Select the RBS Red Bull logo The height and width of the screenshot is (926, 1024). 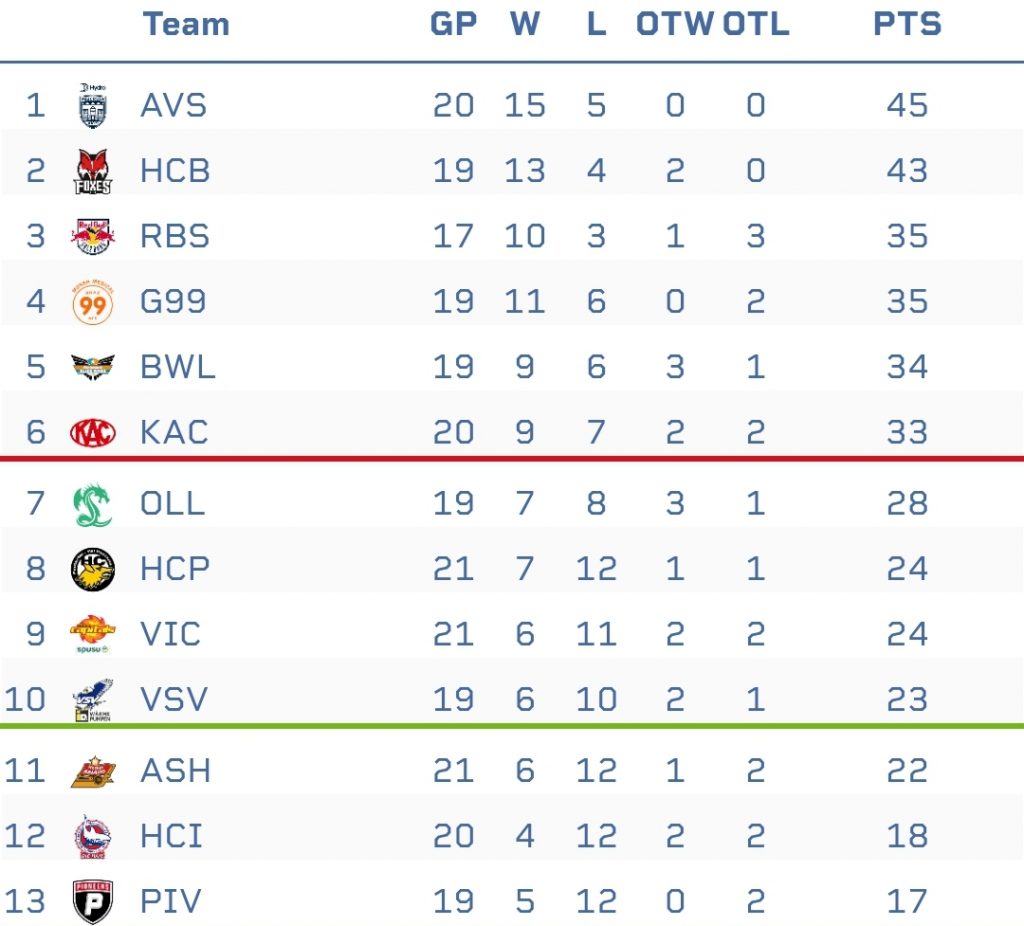tap(93, 236)
